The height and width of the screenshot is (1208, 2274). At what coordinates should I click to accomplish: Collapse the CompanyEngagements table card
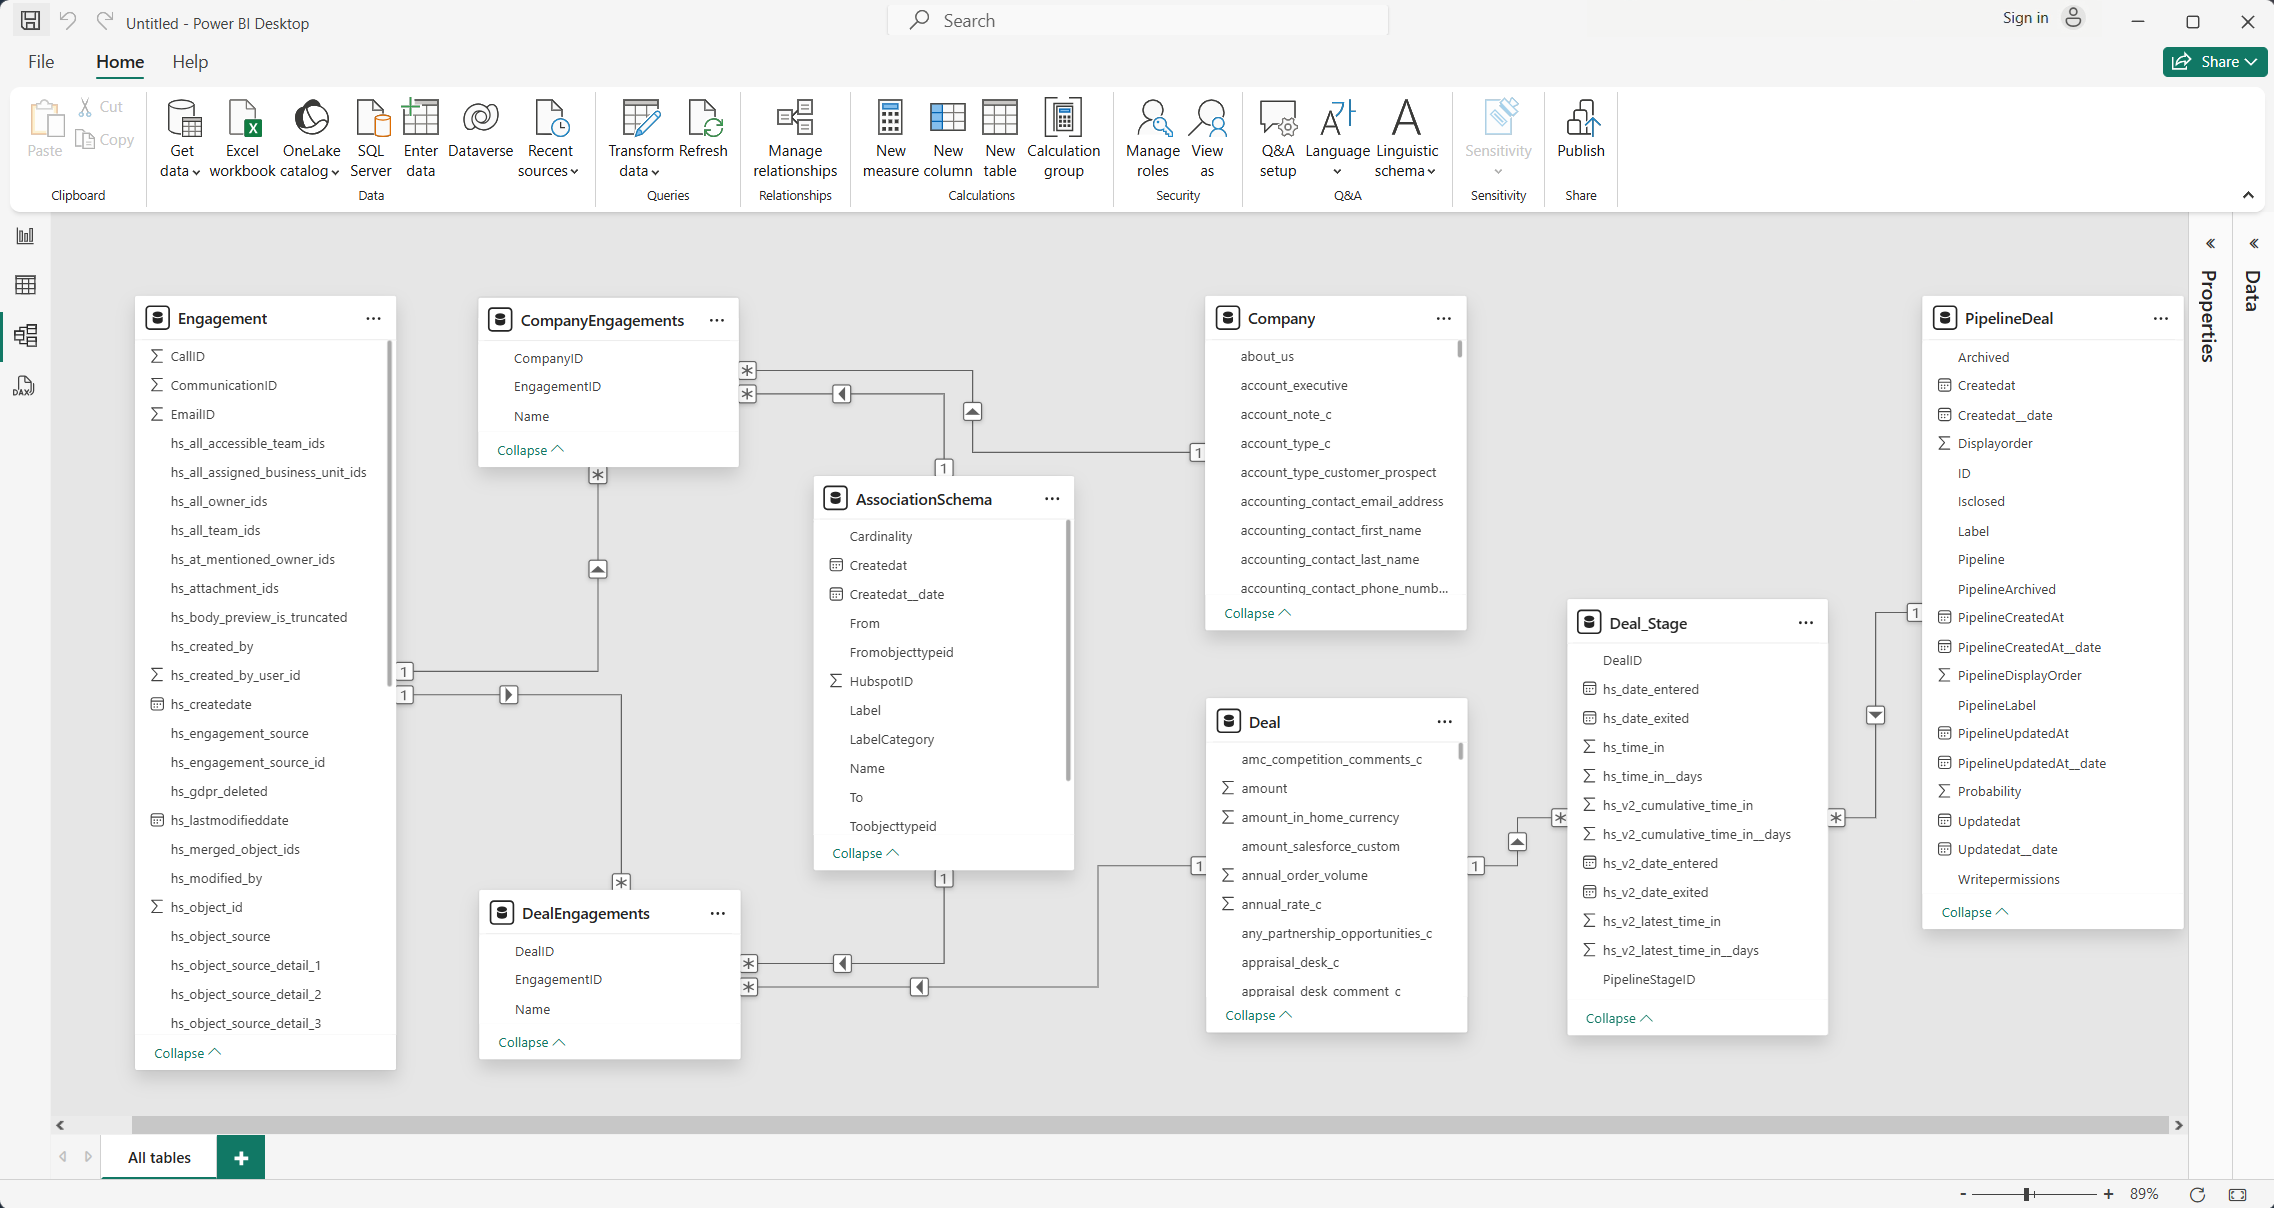point(530,450)
